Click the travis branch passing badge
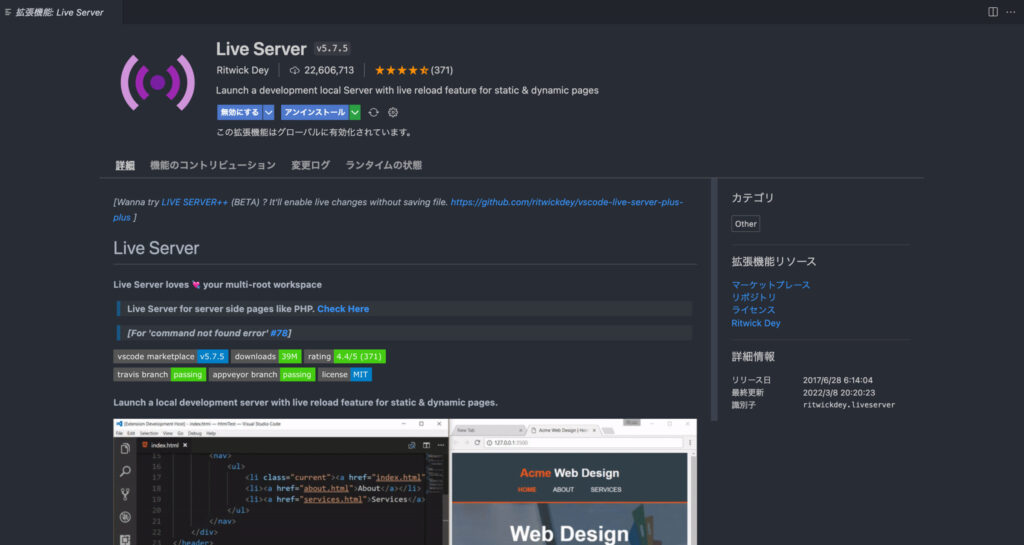This screenshot has height=545, width=1024. 160,375
